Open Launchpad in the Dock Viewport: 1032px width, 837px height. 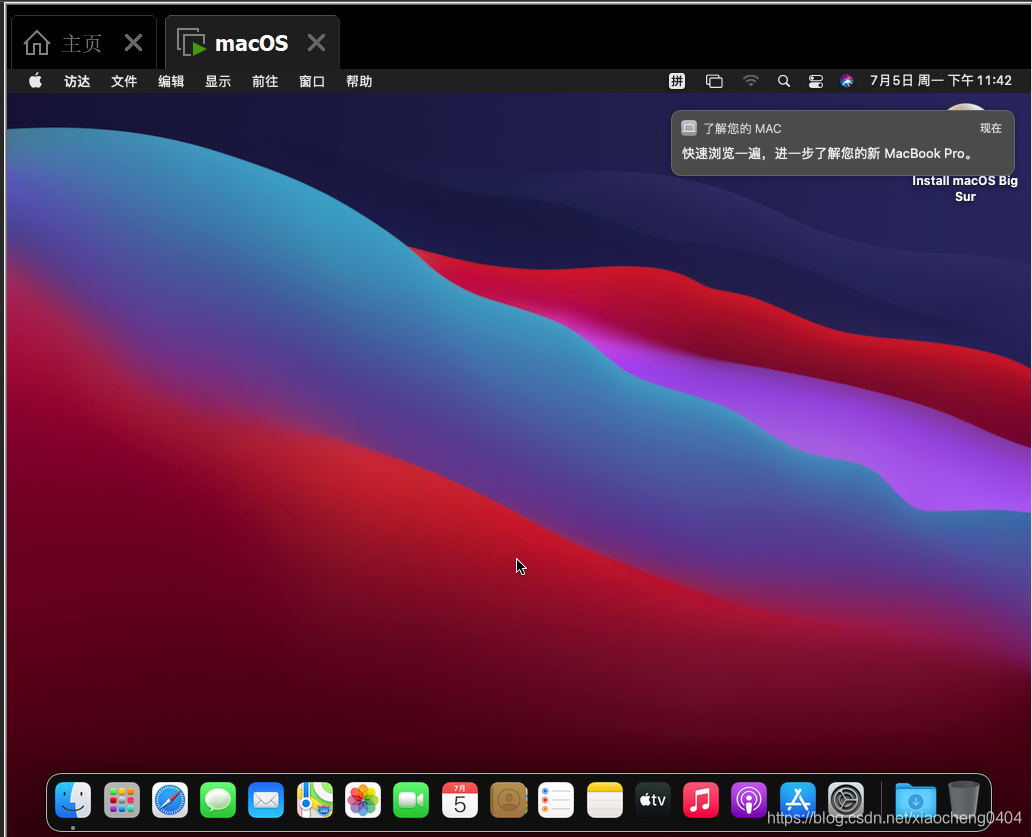122,800
